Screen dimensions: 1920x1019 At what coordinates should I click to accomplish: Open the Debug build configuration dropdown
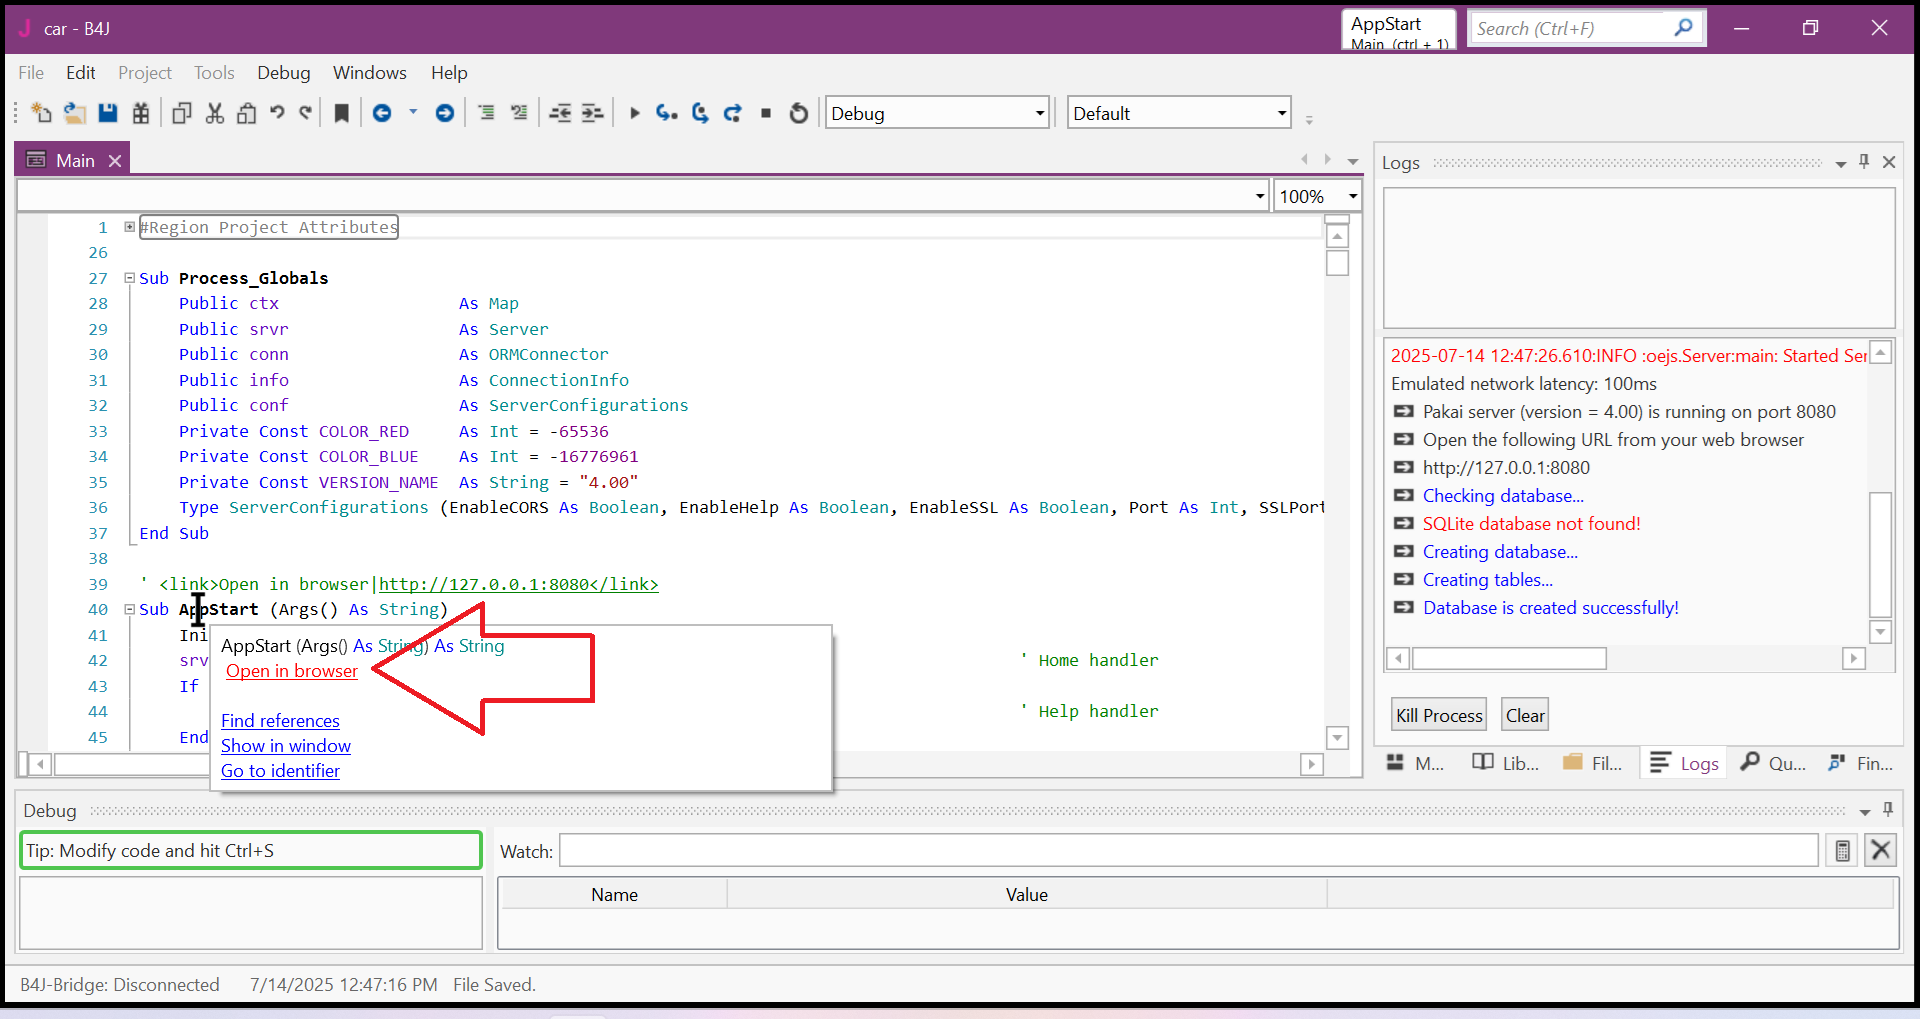tap(1039, 113)
